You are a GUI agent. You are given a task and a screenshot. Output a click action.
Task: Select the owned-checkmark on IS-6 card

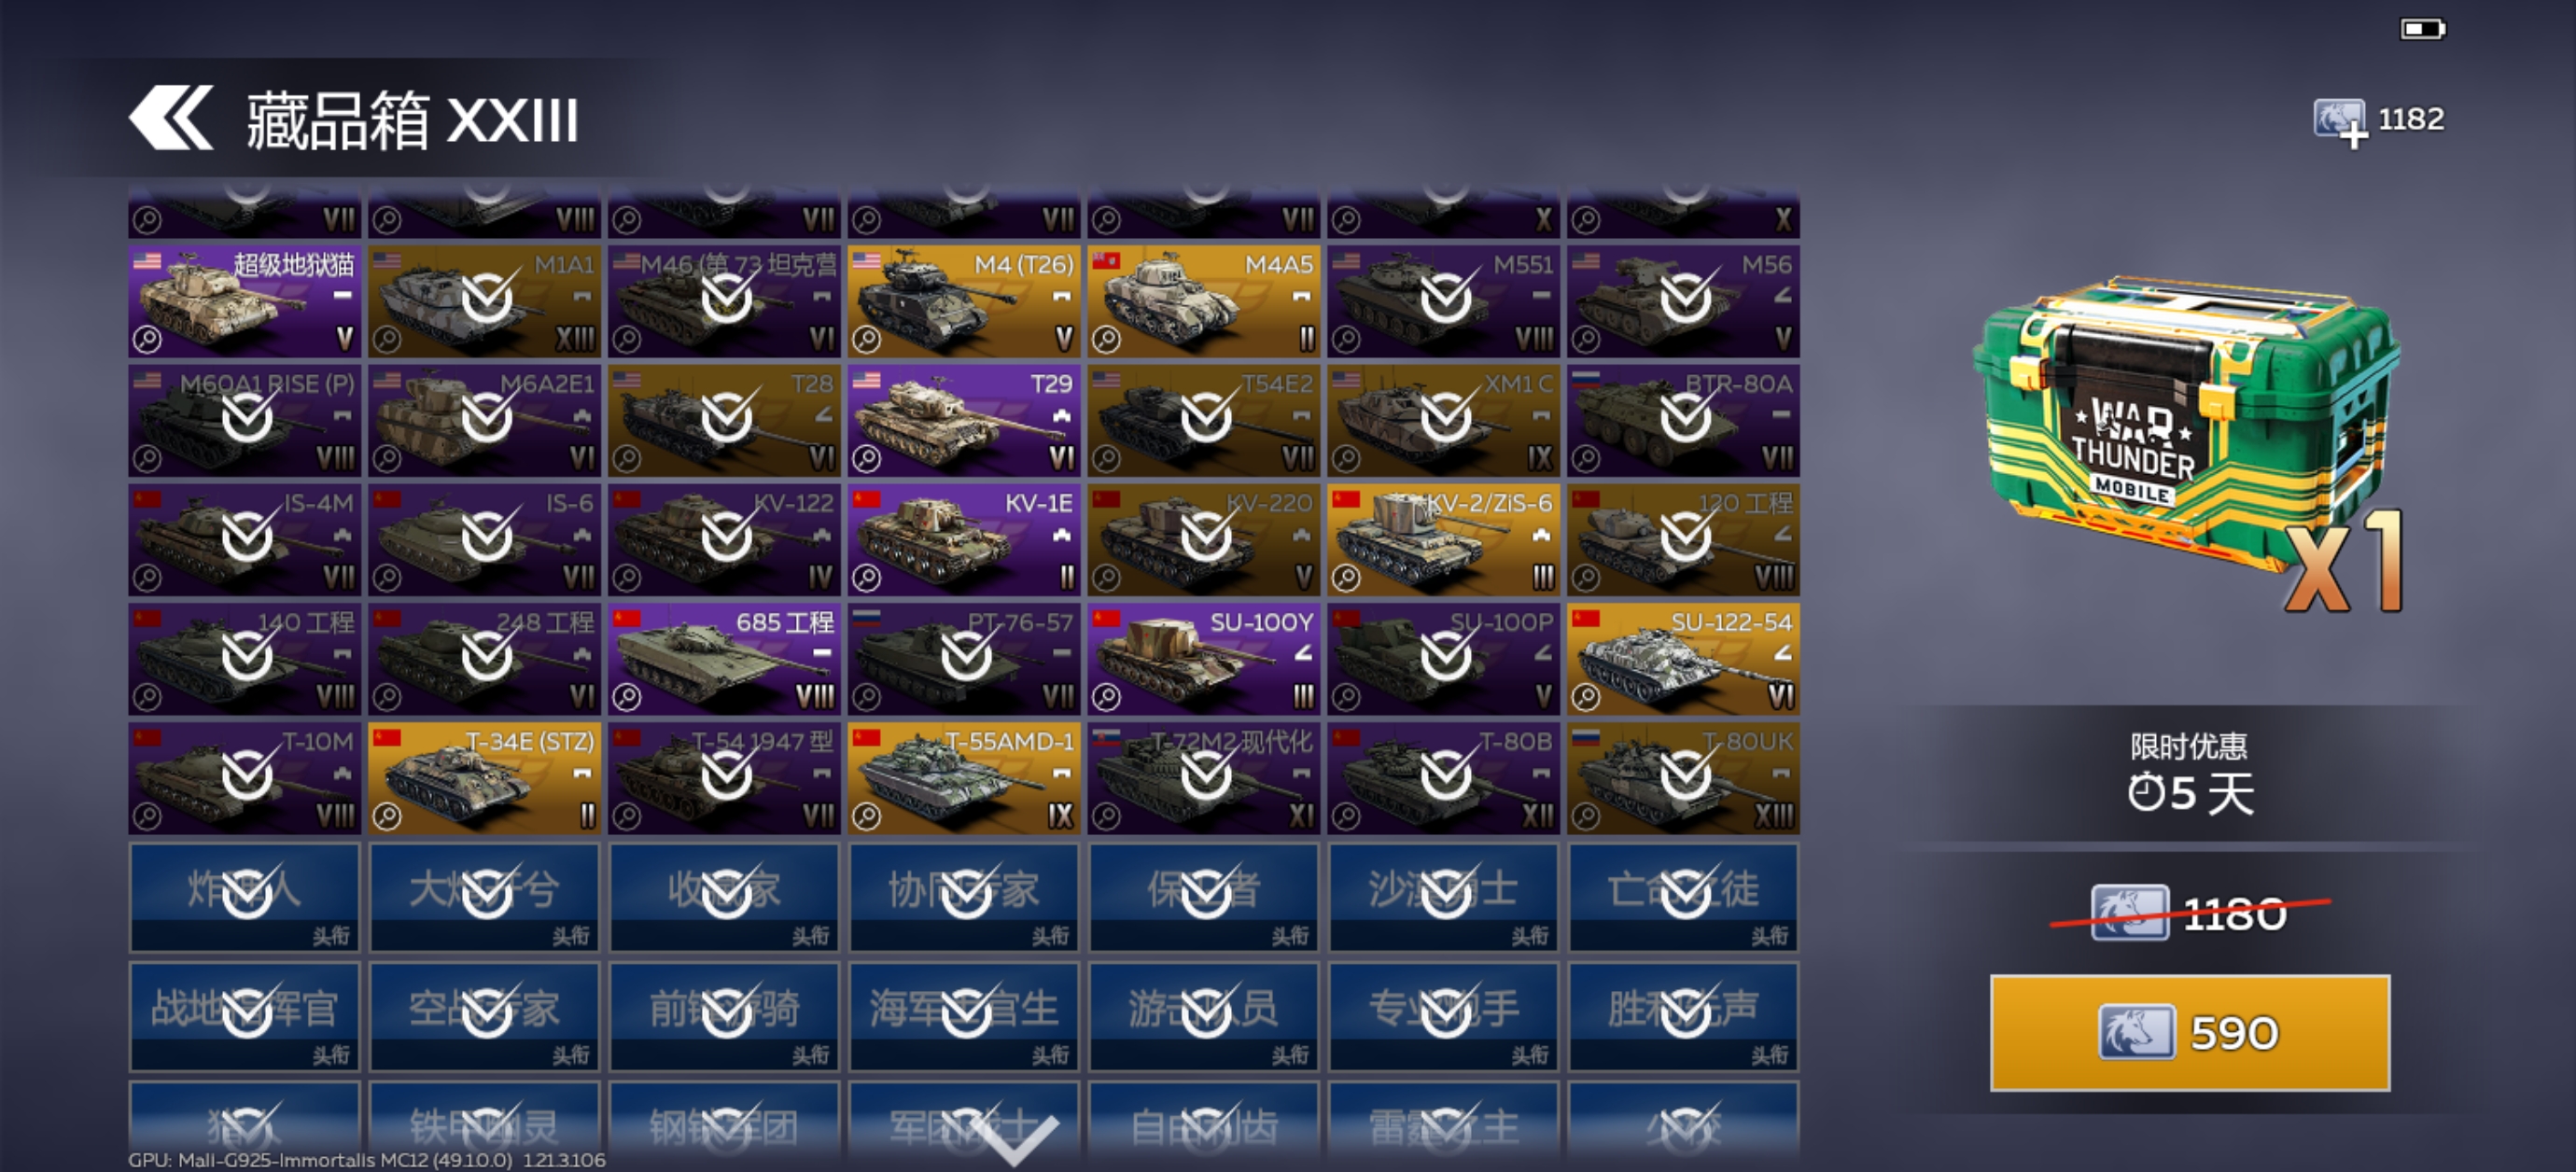pos(487,536)
